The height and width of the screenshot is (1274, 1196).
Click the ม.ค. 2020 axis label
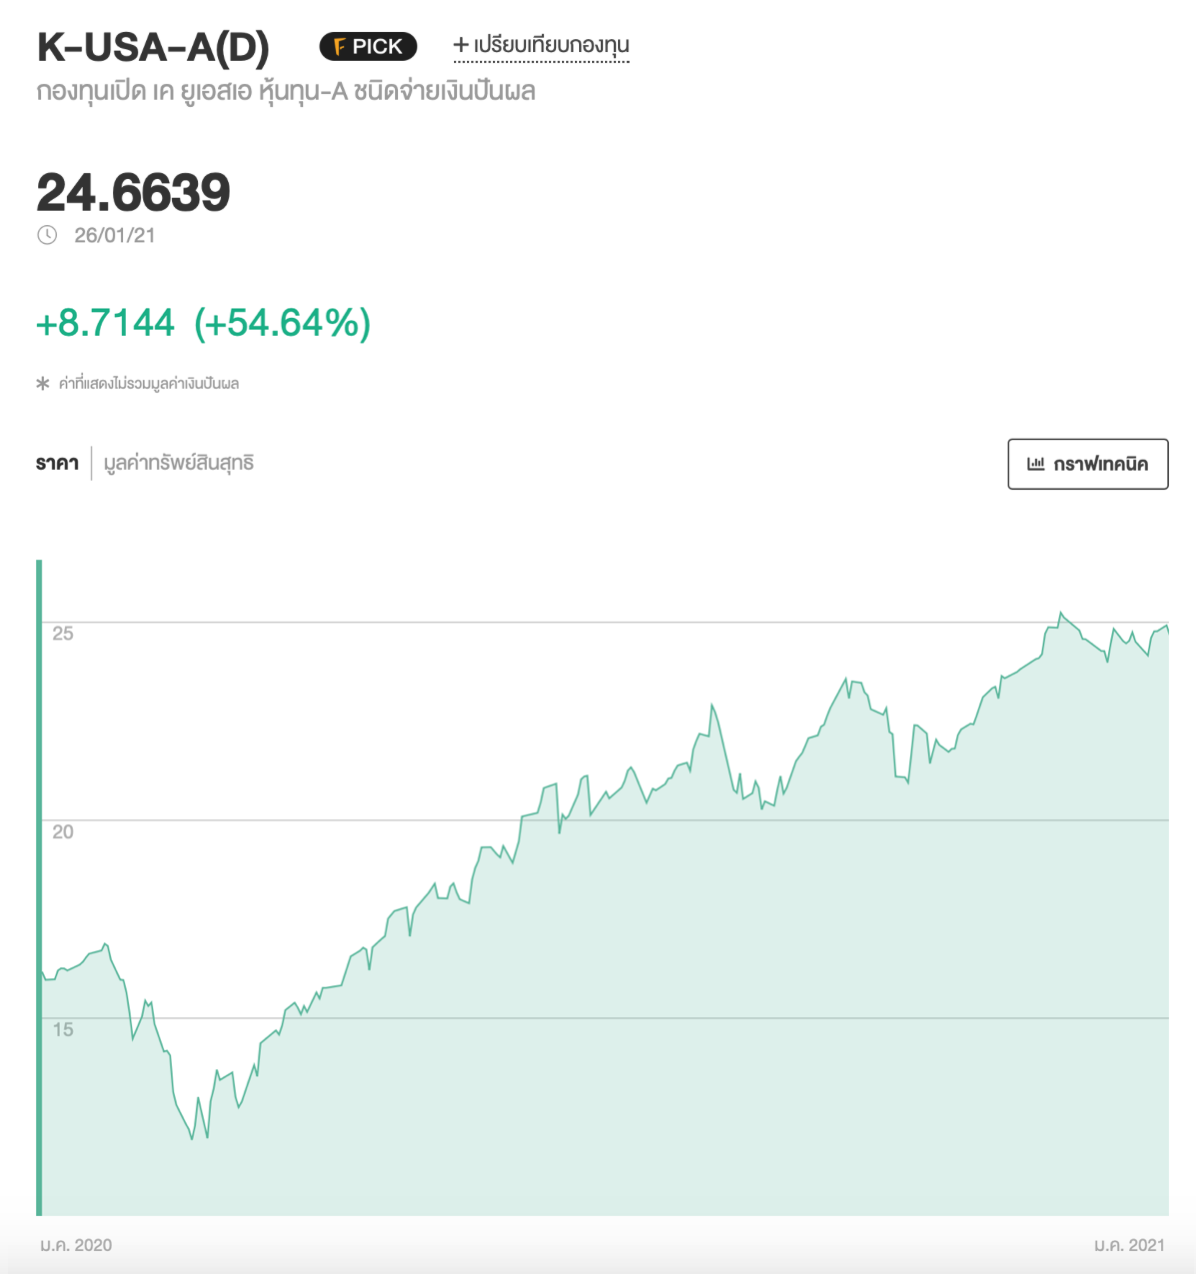[x=76, y=1245]
